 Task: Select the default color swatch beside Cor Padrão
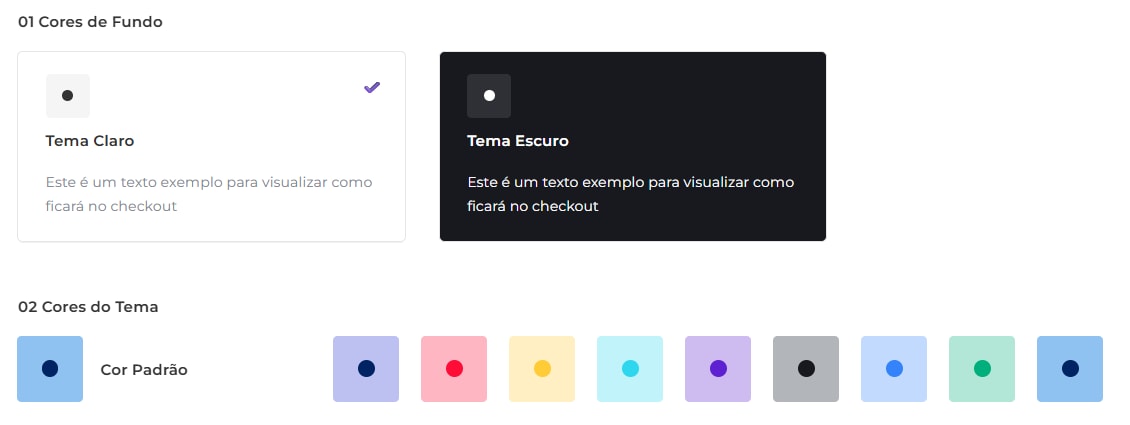(50, 369)
